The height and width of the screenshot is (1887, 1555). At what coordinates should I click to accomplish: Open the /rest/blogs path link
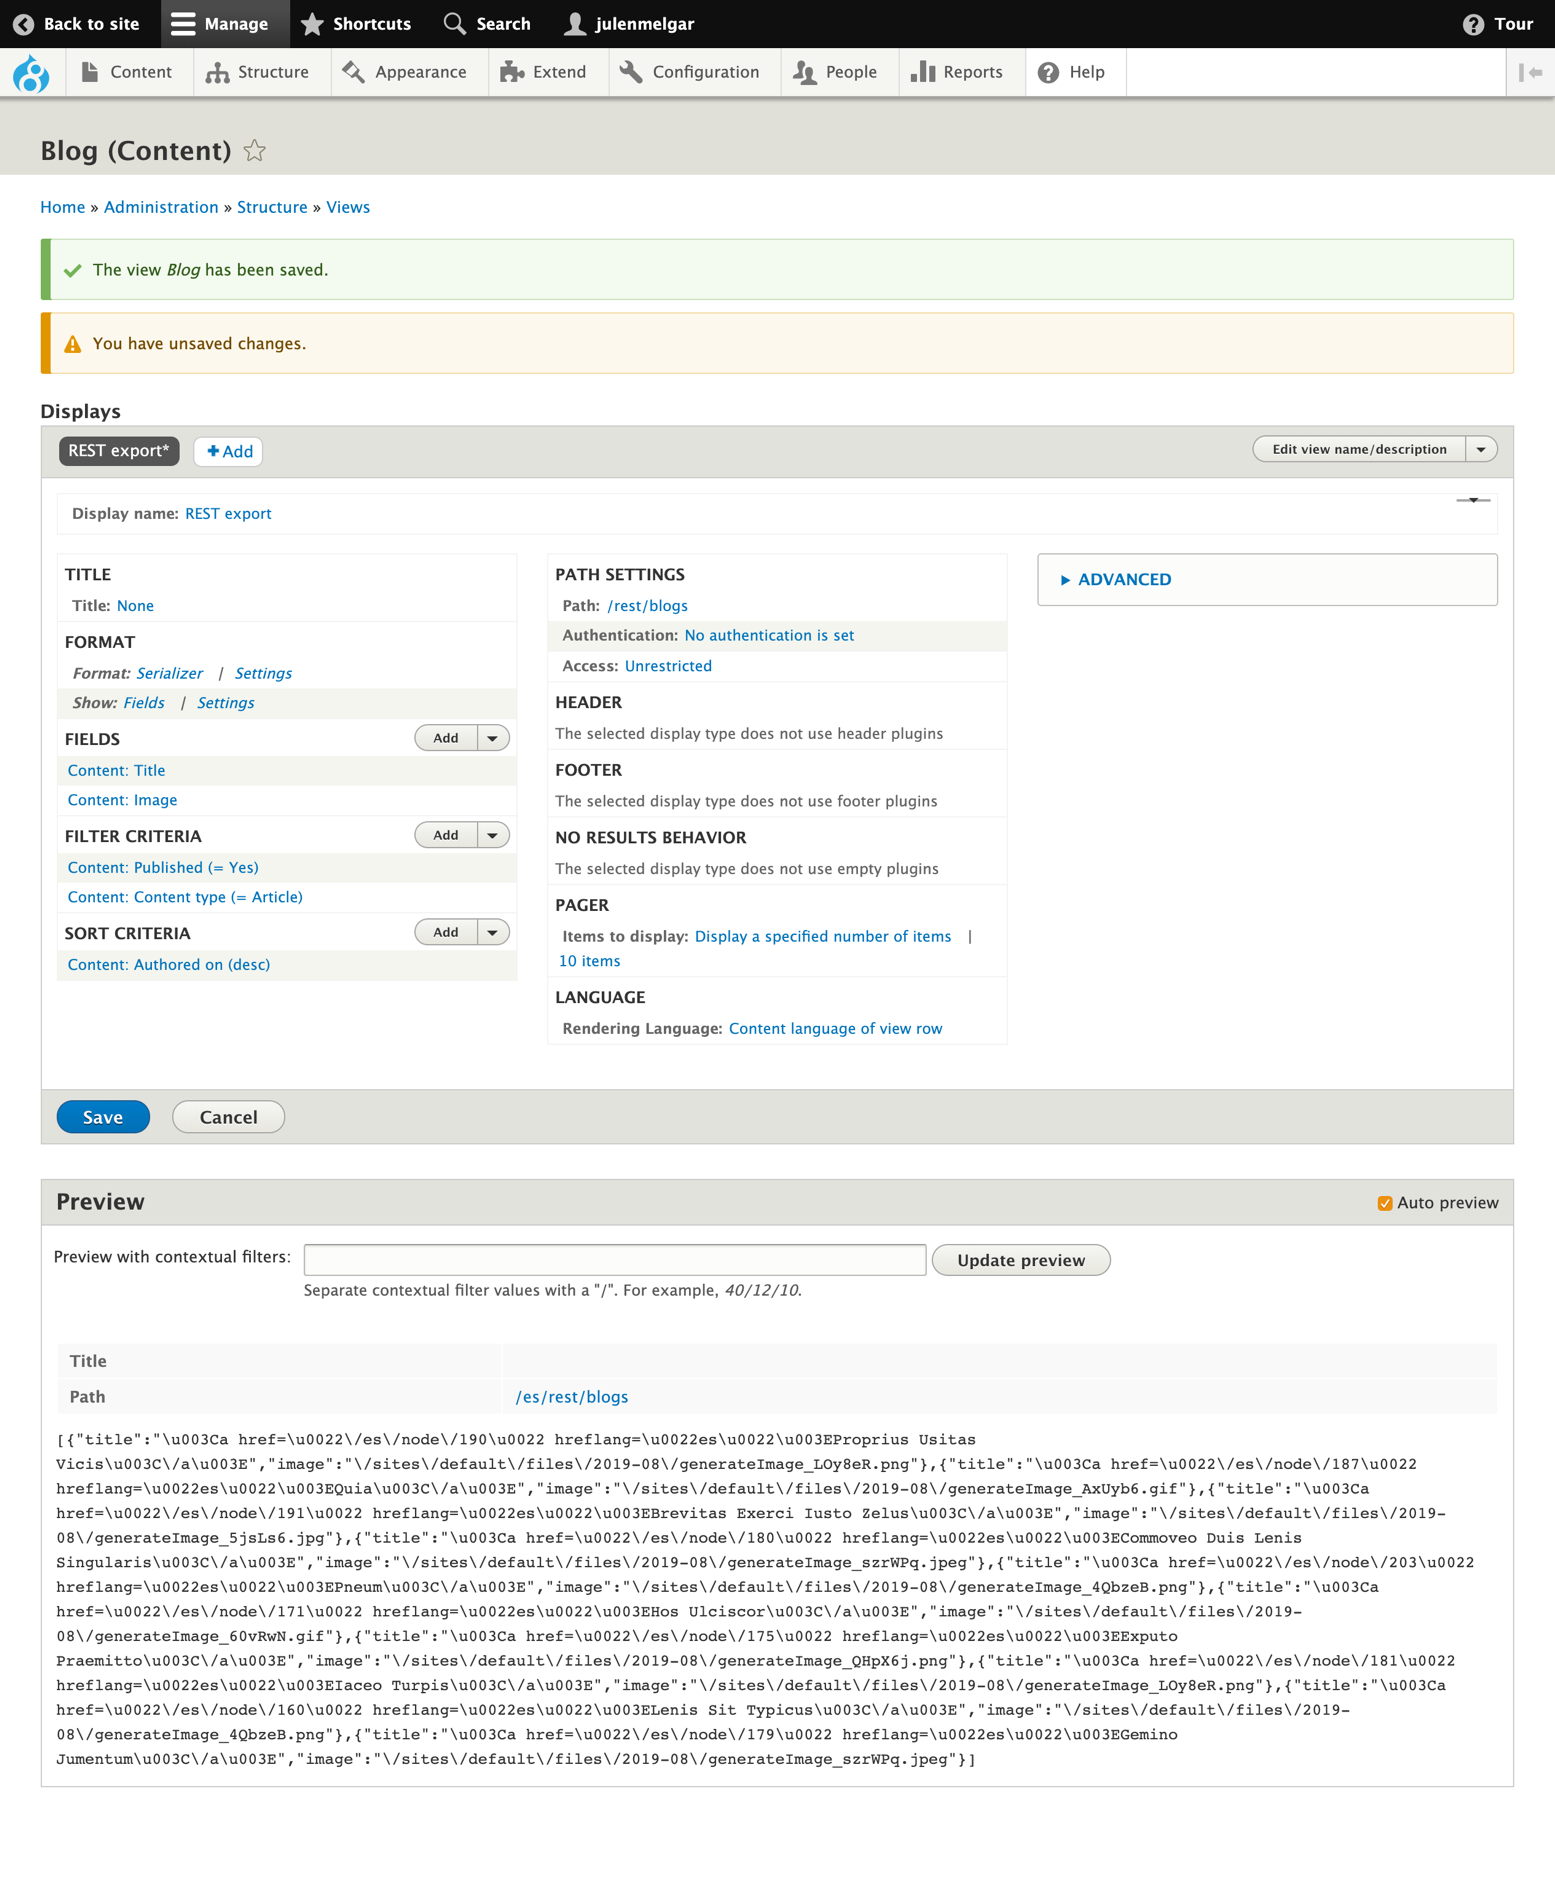point(647,606)
